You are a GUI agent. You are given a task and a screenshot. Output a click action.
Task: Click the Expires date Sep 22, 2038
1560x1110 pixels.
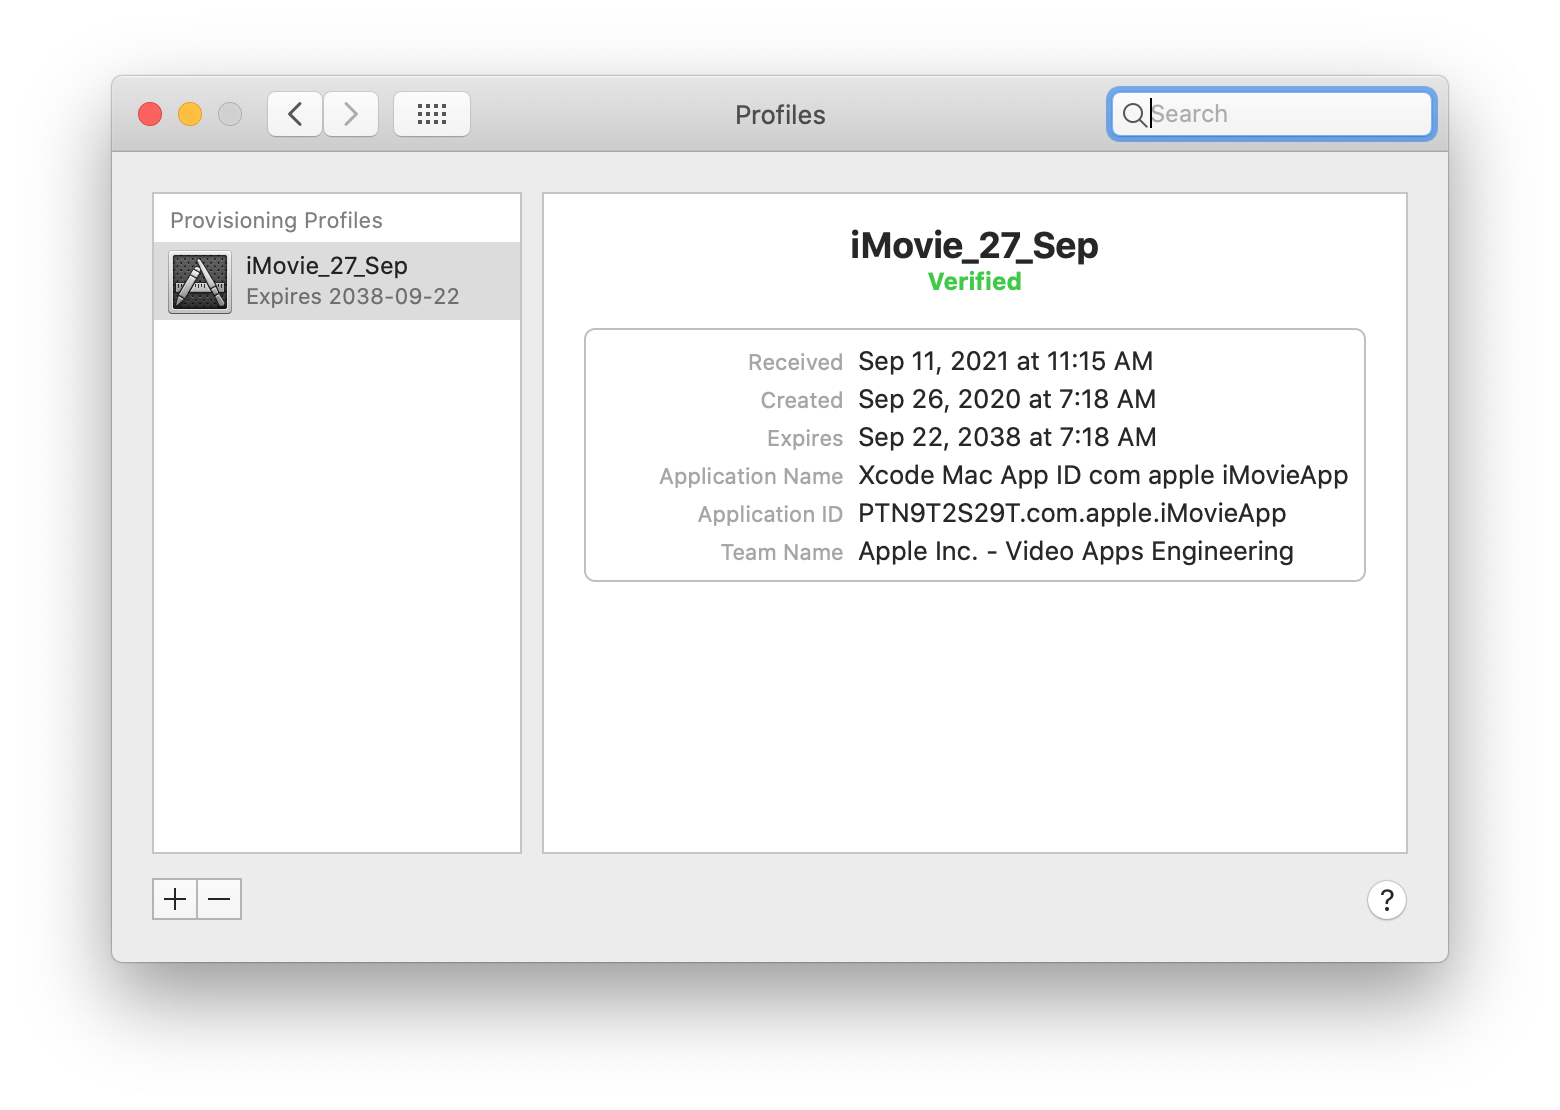click(x=1006, y=437)
